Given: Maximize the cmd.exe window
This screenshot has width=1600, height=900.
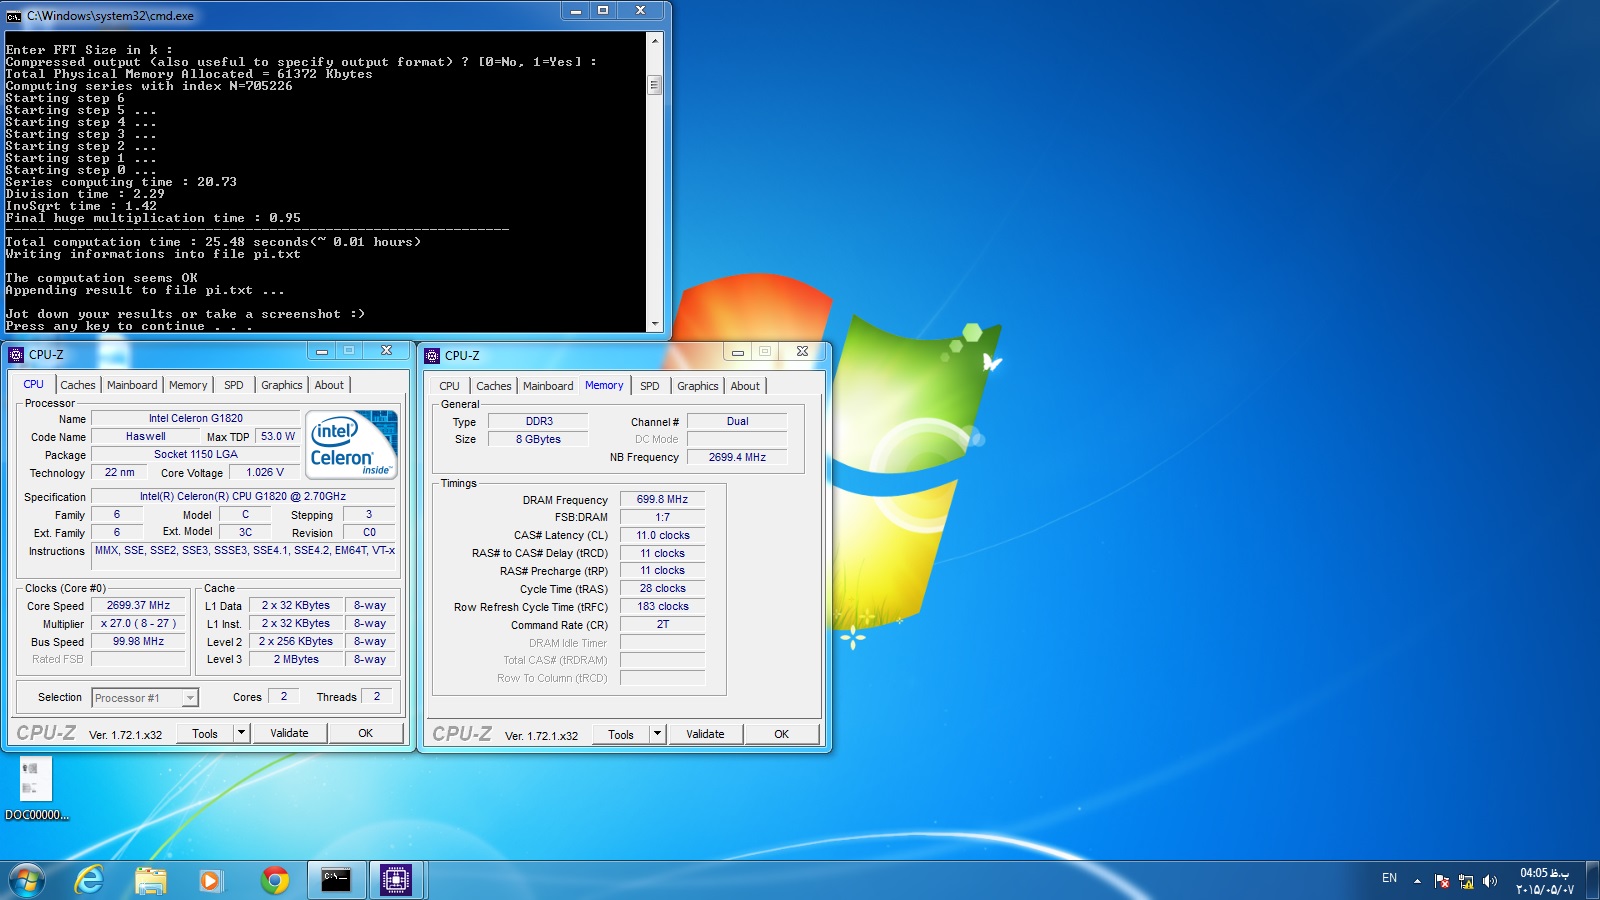Looking at the screenshot, I should (603, 11).
